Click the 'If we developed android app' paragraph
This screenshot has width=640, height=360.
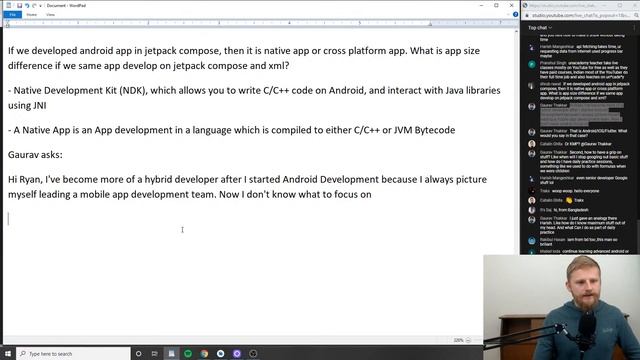coord(244,58)
